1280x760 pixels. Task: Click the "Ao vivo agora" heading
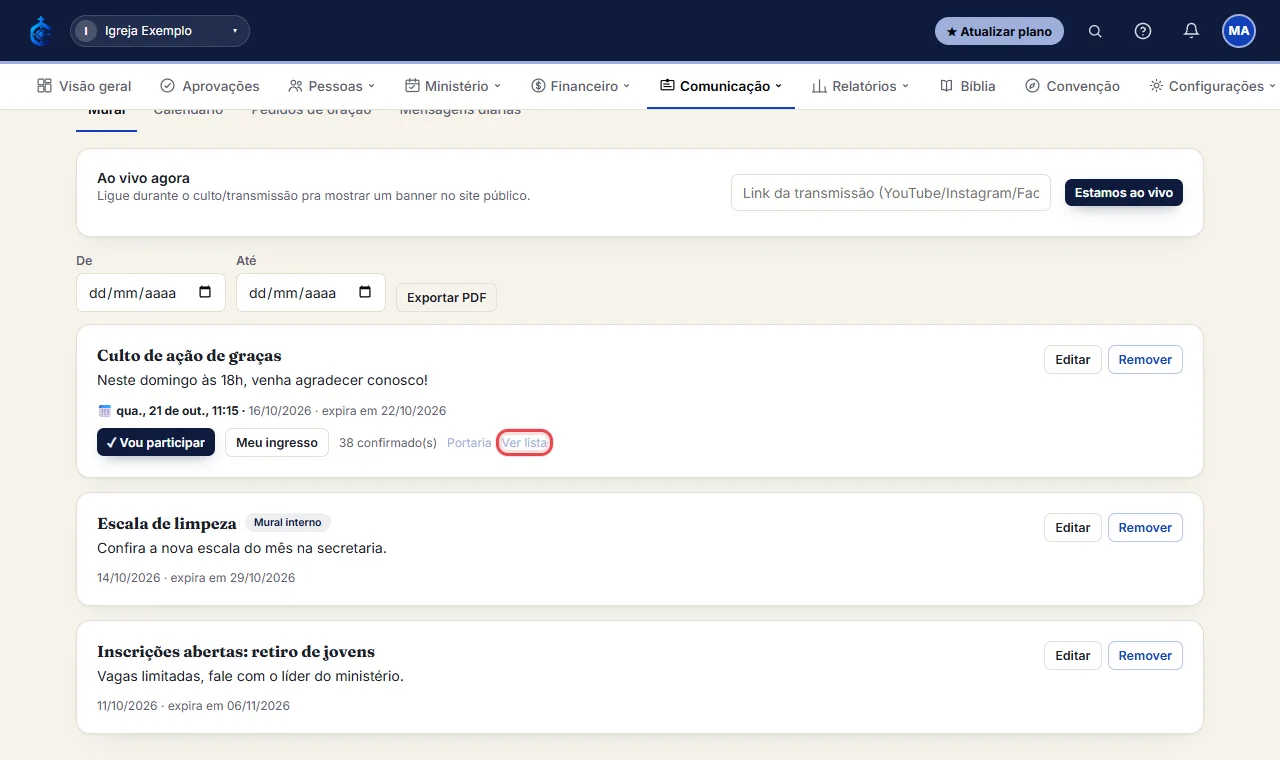tap(143, 178)
